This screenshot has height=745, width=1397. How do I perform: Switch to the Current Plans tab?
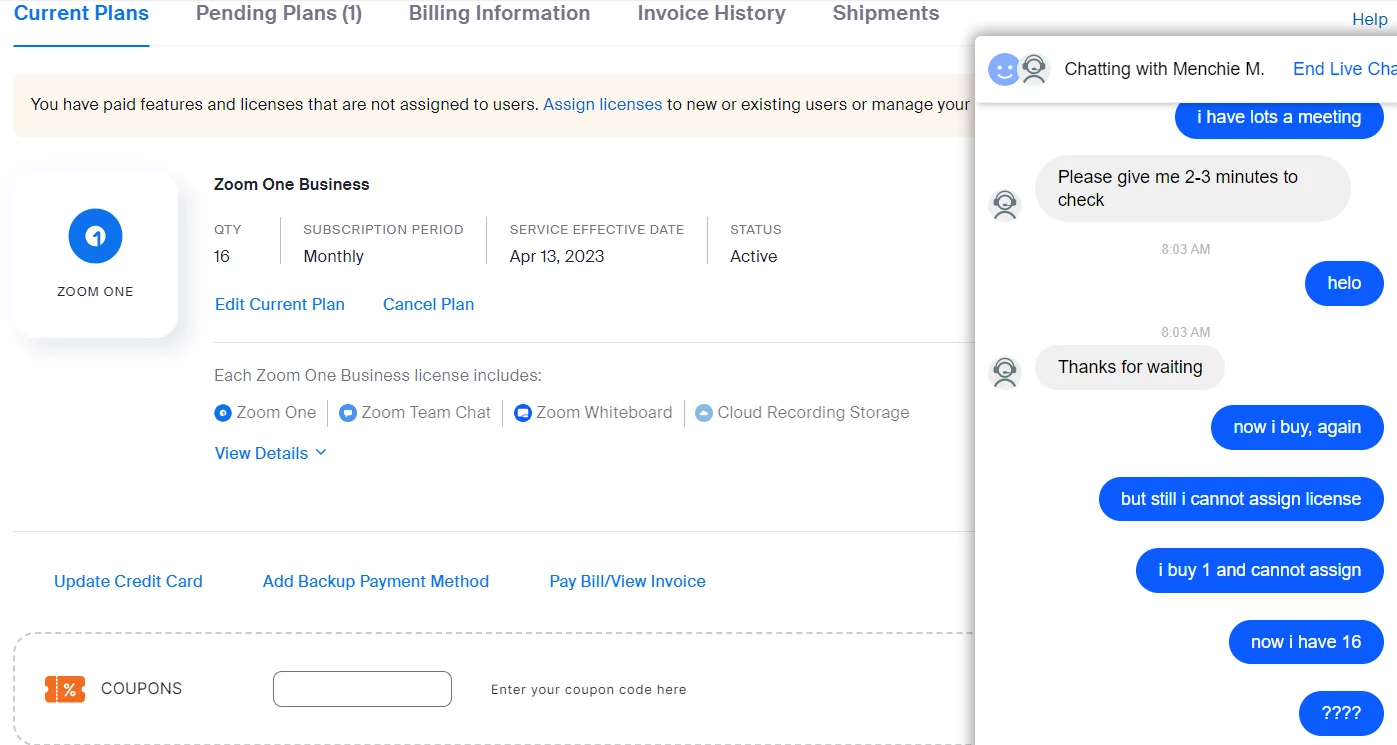coord(81,14)
